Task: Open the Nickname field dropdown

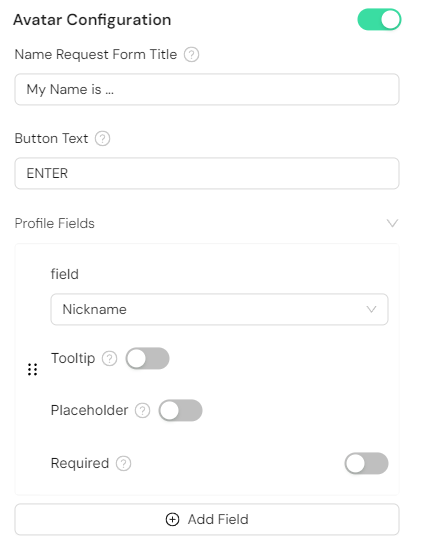Action: [x=219, y=309]
